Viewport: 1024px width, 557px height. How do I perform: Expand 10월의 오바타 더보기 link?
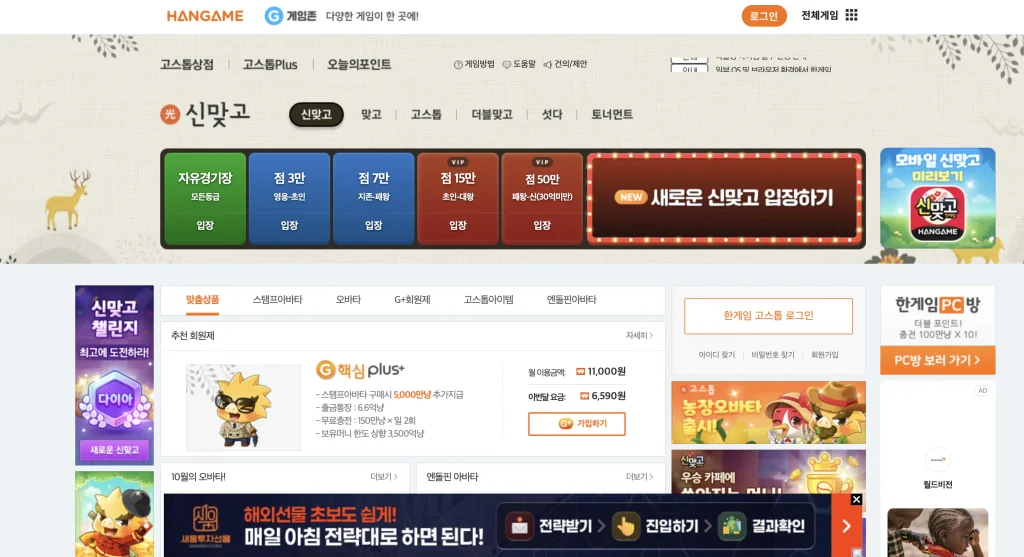click(384, 477)
